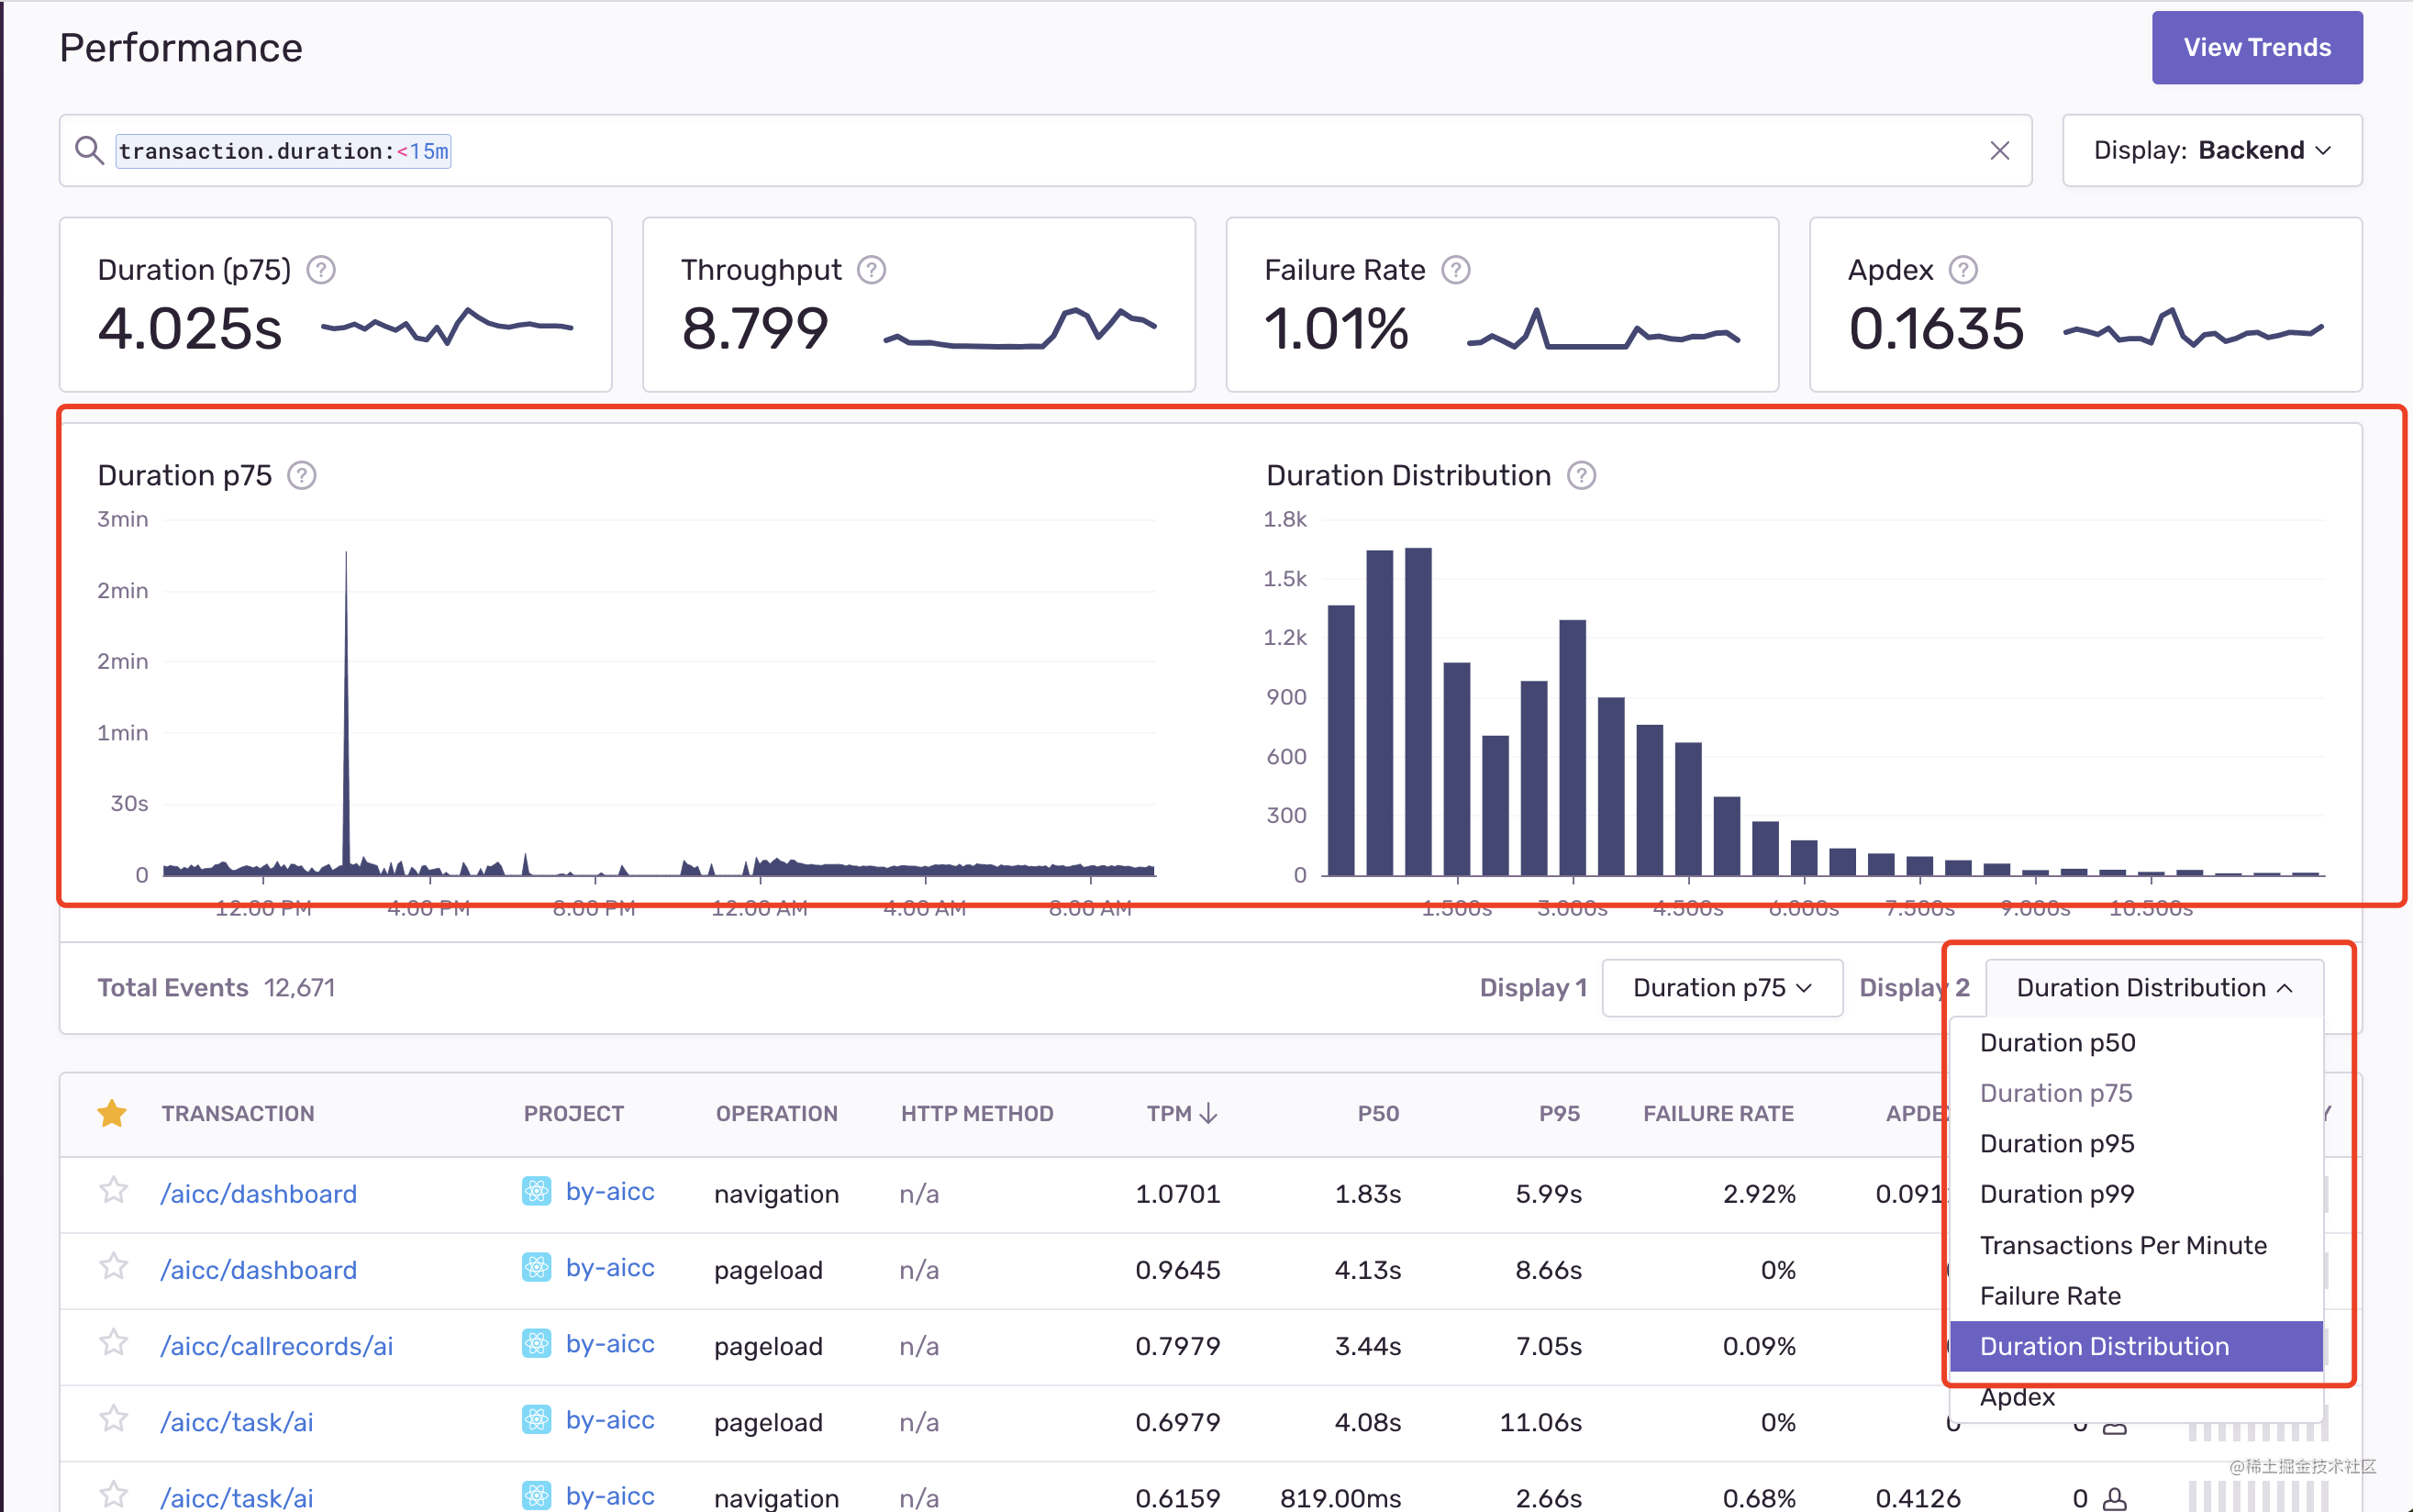This screenshot has width=2413, height=1512.
Task: Sort table by P50 column header
Action: pos(1378,1114)
